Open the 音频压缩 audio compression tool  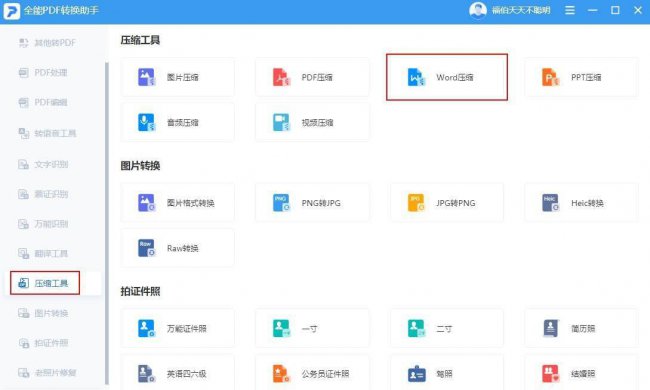tap(177, 122)
